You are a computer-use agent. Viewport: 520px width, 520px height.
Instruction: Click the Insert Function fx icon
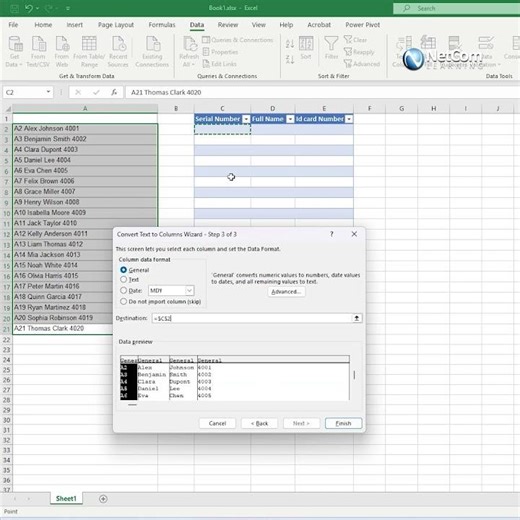tap(114, 92)
